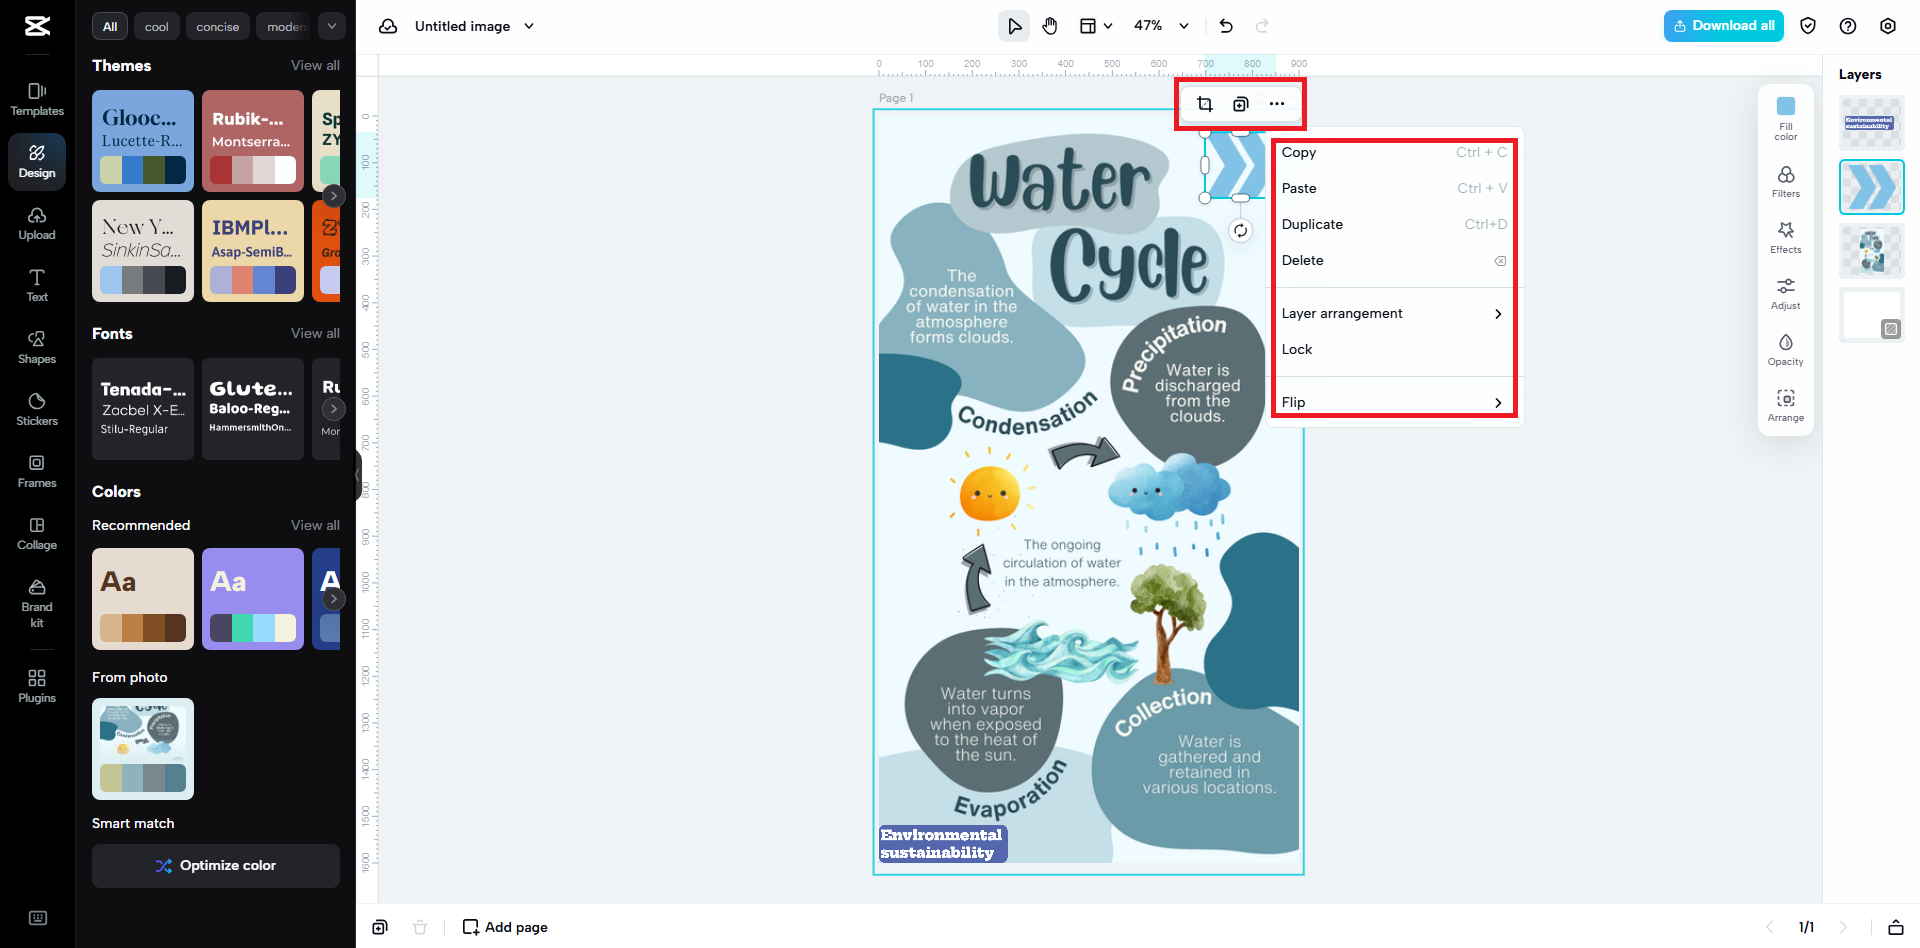1920x948 pixels.
Task: Click the Add page button
Action: point(505,927)
